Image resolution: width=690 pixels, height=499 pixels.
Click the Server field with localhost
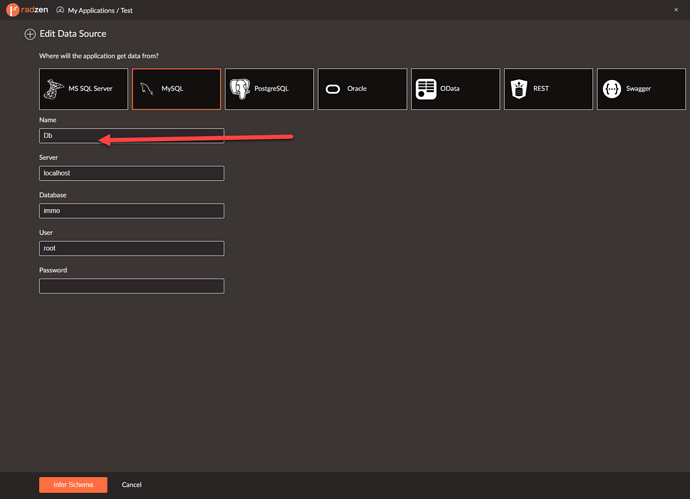pos(132,173)
